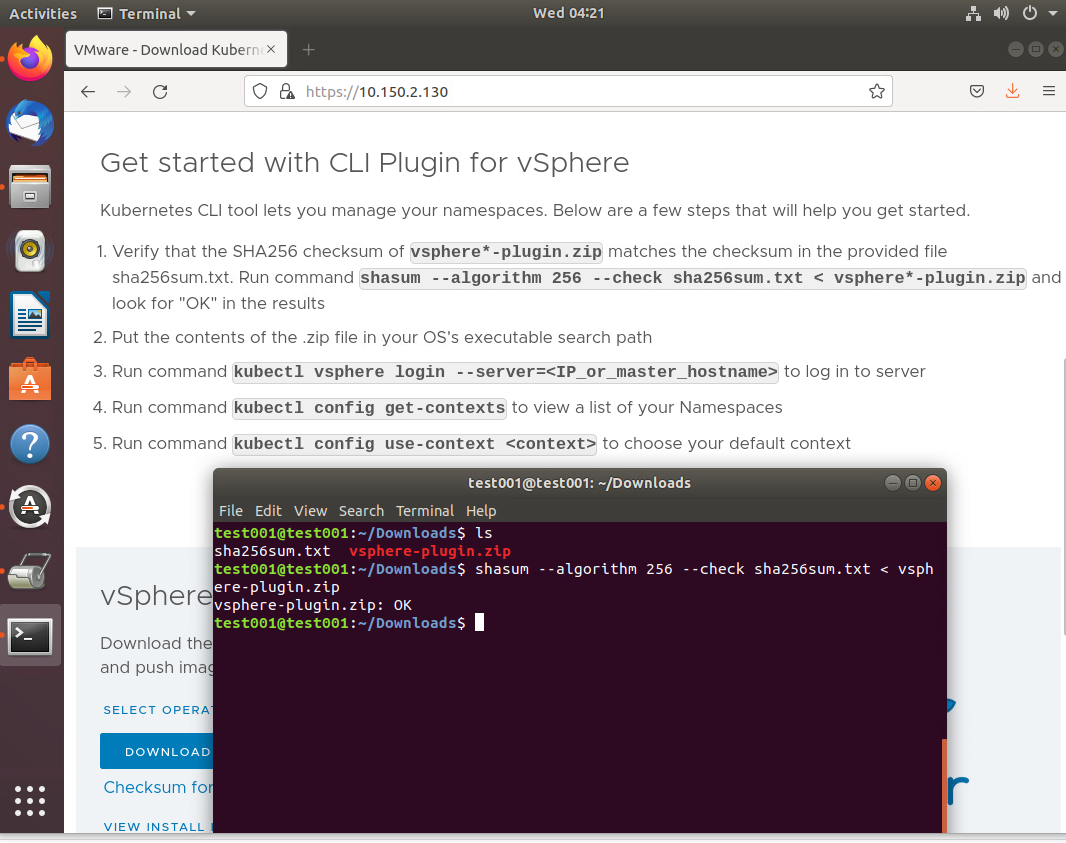The image size is (1066, 843).
Task: Go back with Firefox back arrow
Action: (88, 92)
